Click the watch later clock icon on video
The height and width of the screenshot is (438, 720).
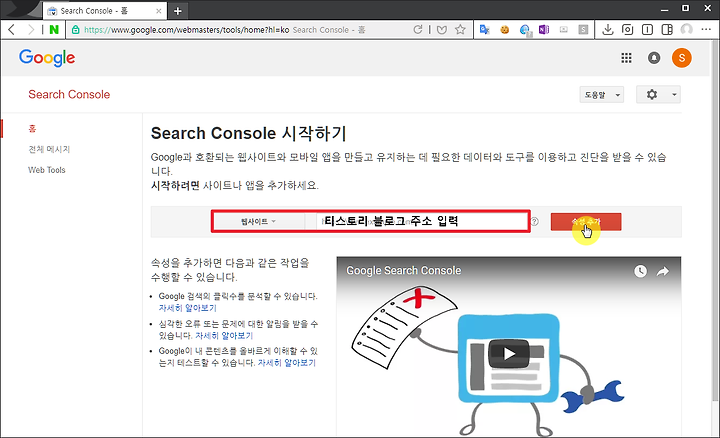click(640, 271)
